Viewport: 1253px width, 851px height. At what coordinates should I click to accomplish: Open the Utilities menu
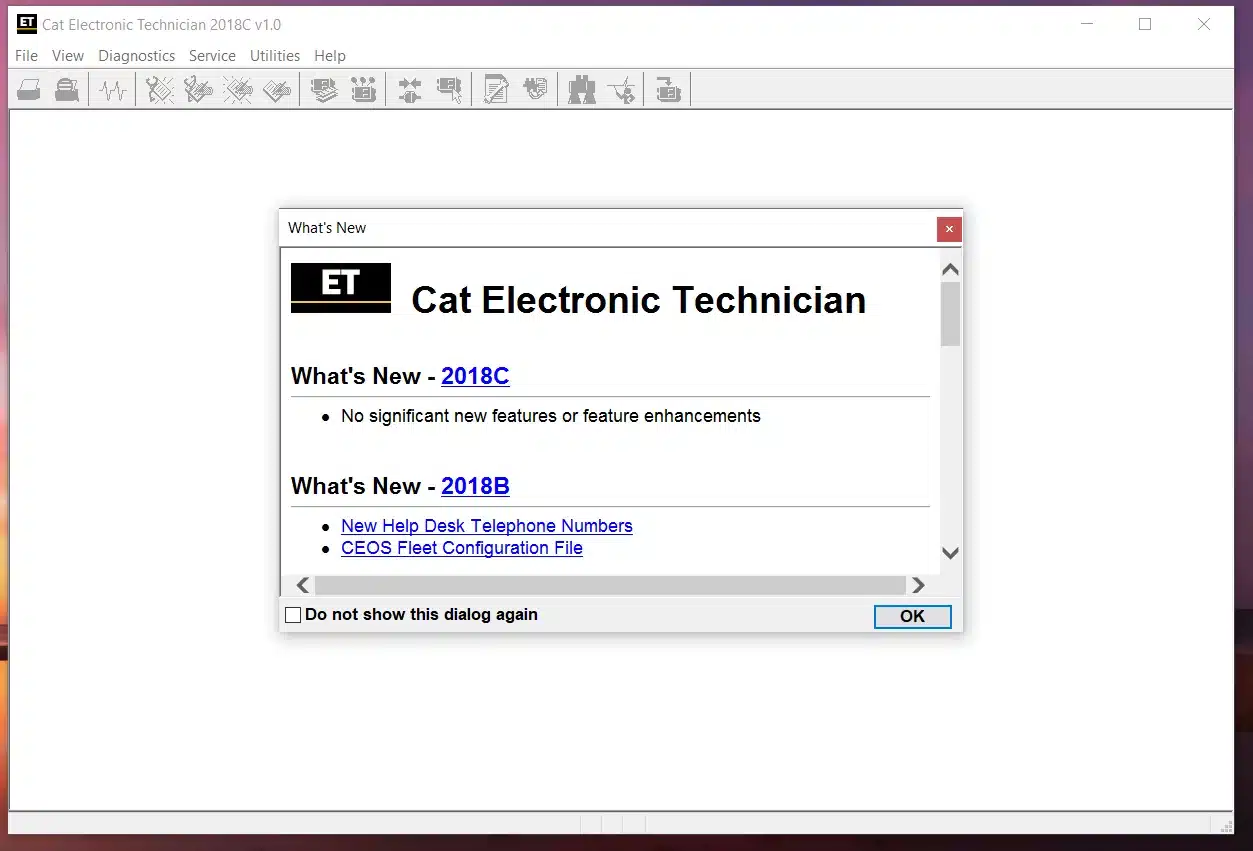pyautogui.click(x=275, y=56)
